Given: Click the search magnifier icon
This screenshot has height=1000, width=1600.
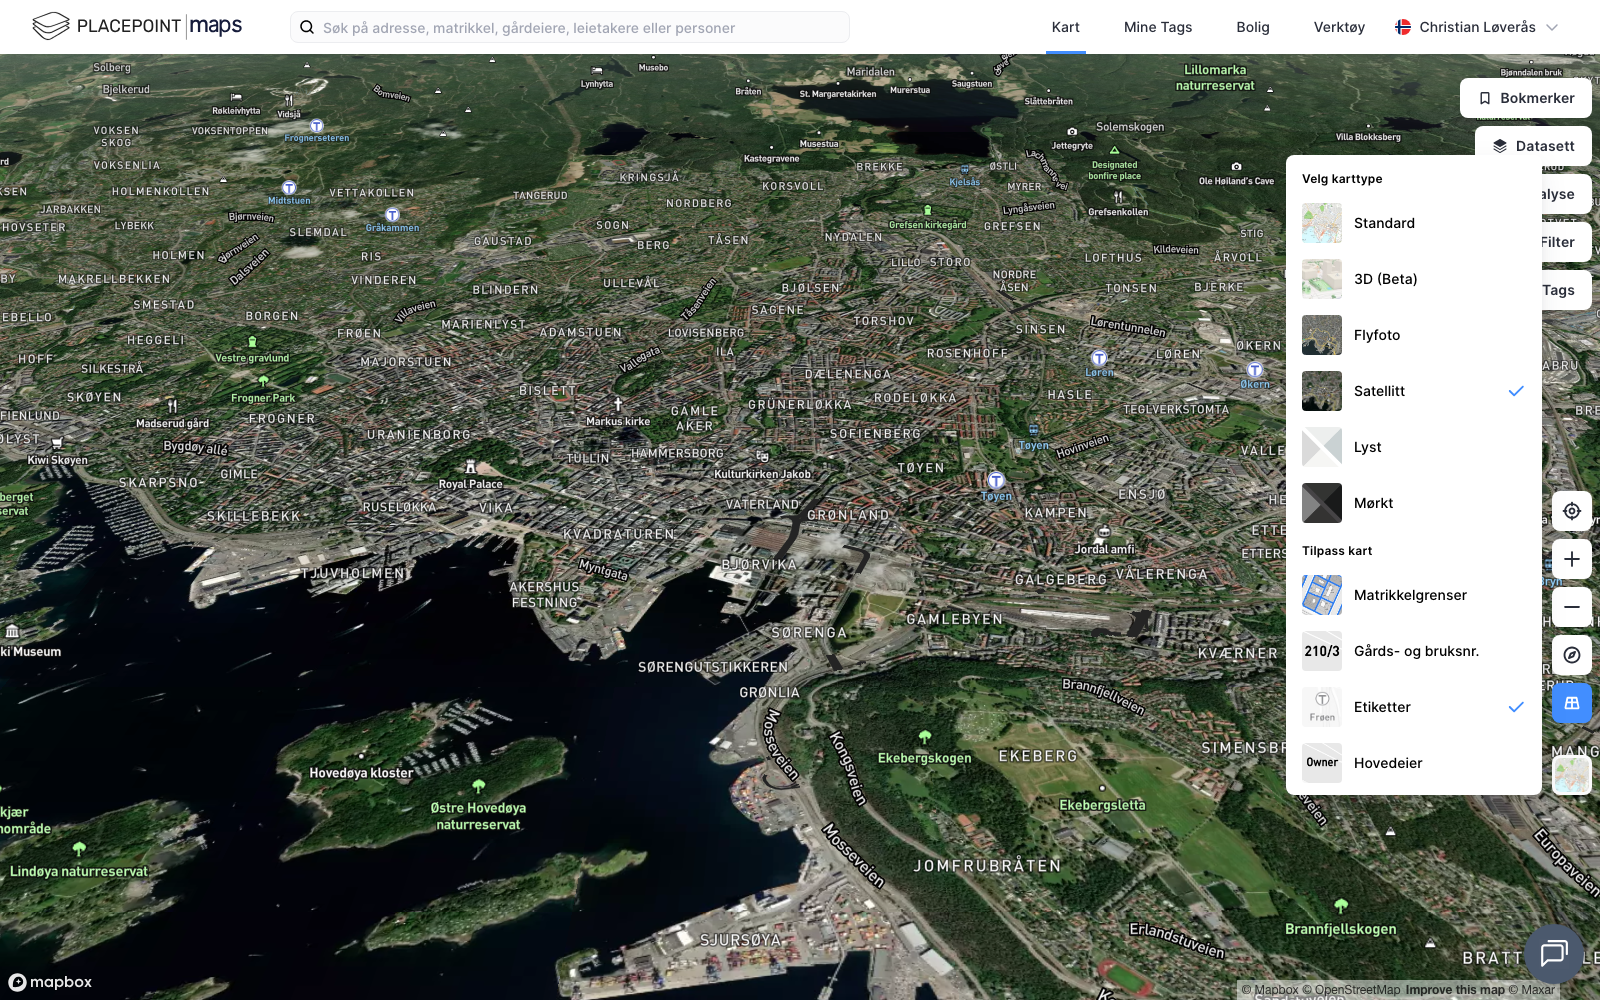Looking at the screenshot, I should point(307,28).
